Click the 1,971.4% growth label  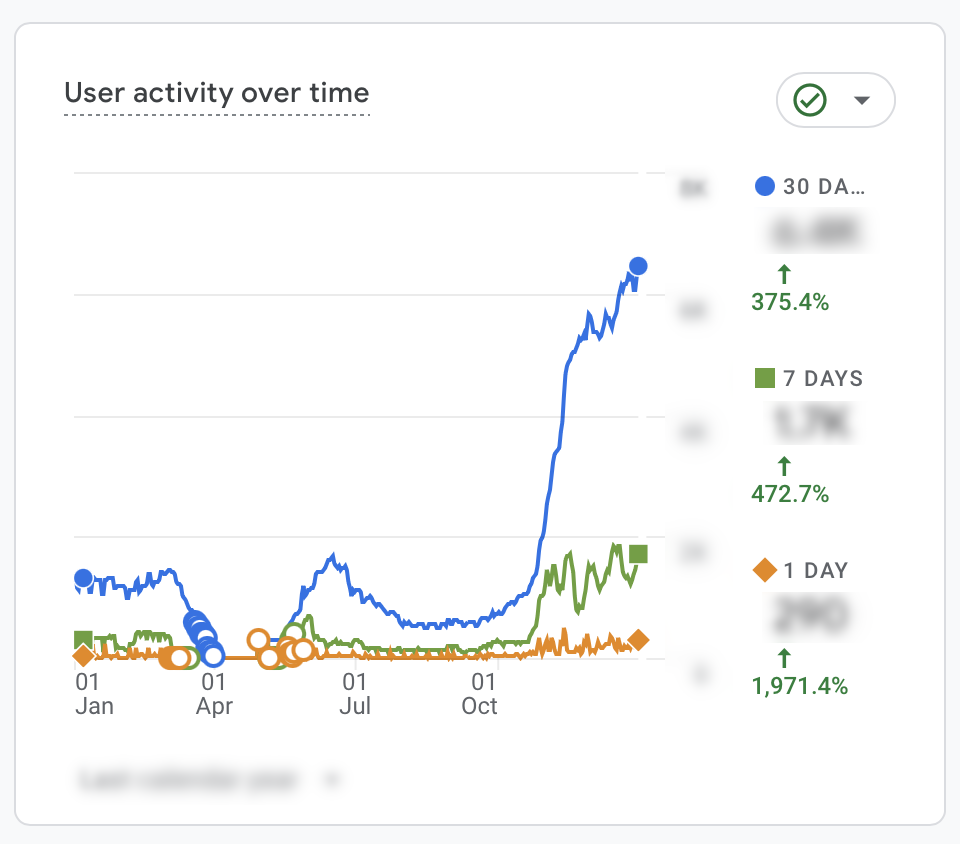coord(799,685)
